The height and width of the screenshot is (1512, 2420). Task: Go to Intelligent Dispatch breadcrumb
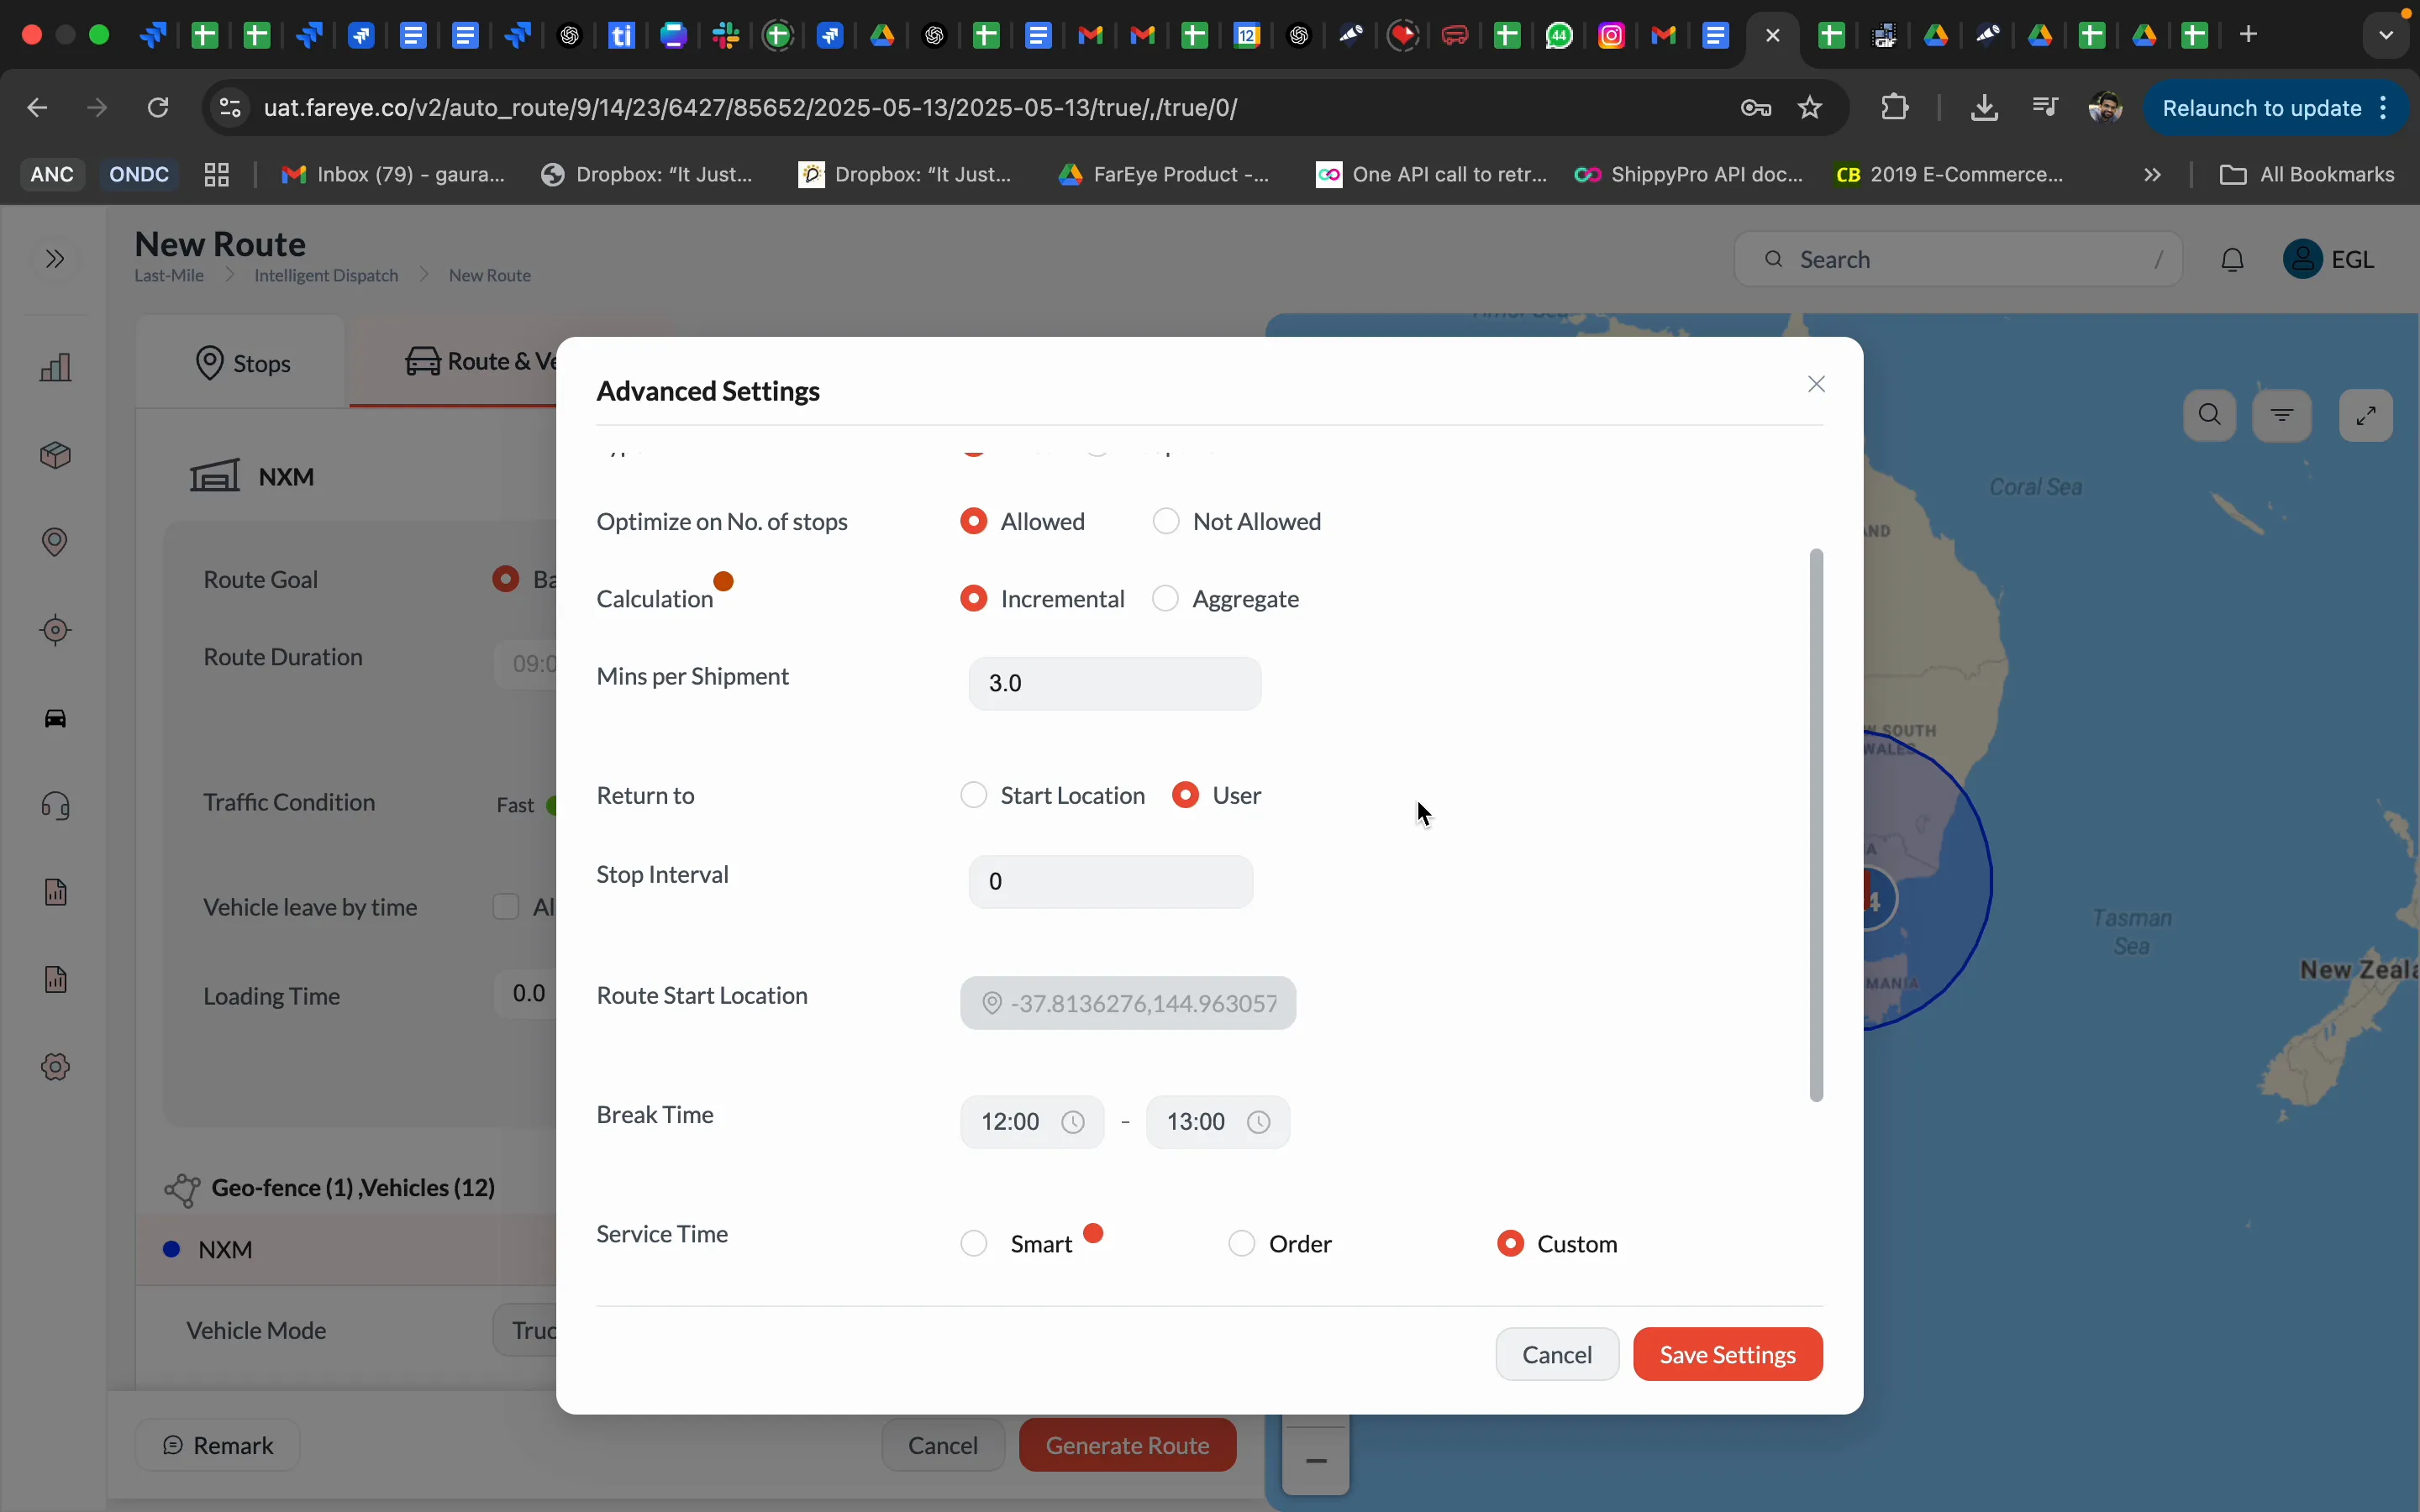tap(326, 275)
